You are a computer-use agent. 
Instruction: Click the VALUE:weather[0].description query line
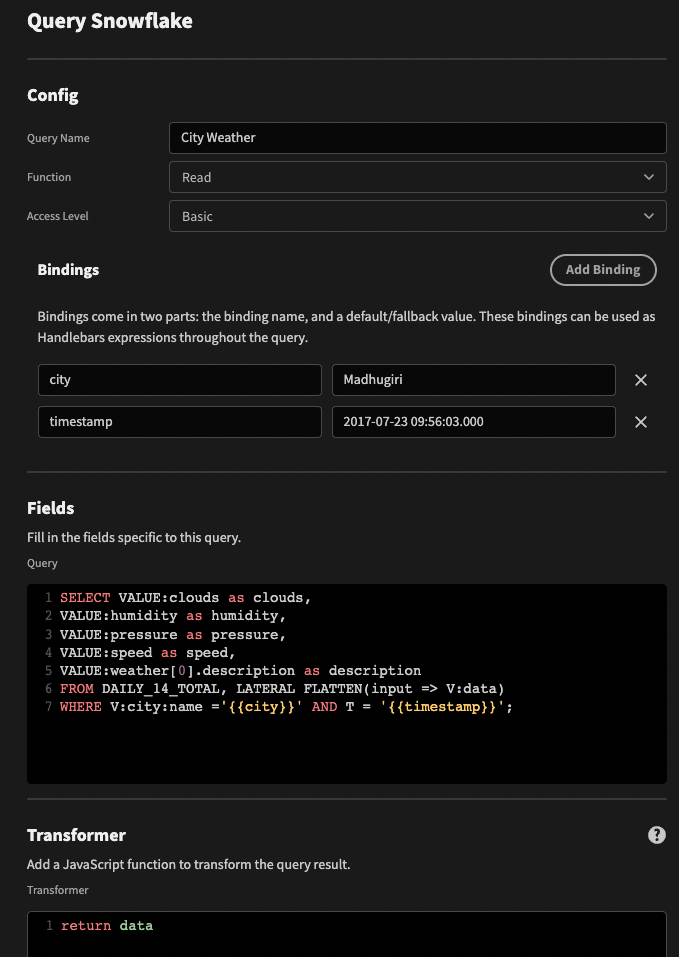pos(240,671)
